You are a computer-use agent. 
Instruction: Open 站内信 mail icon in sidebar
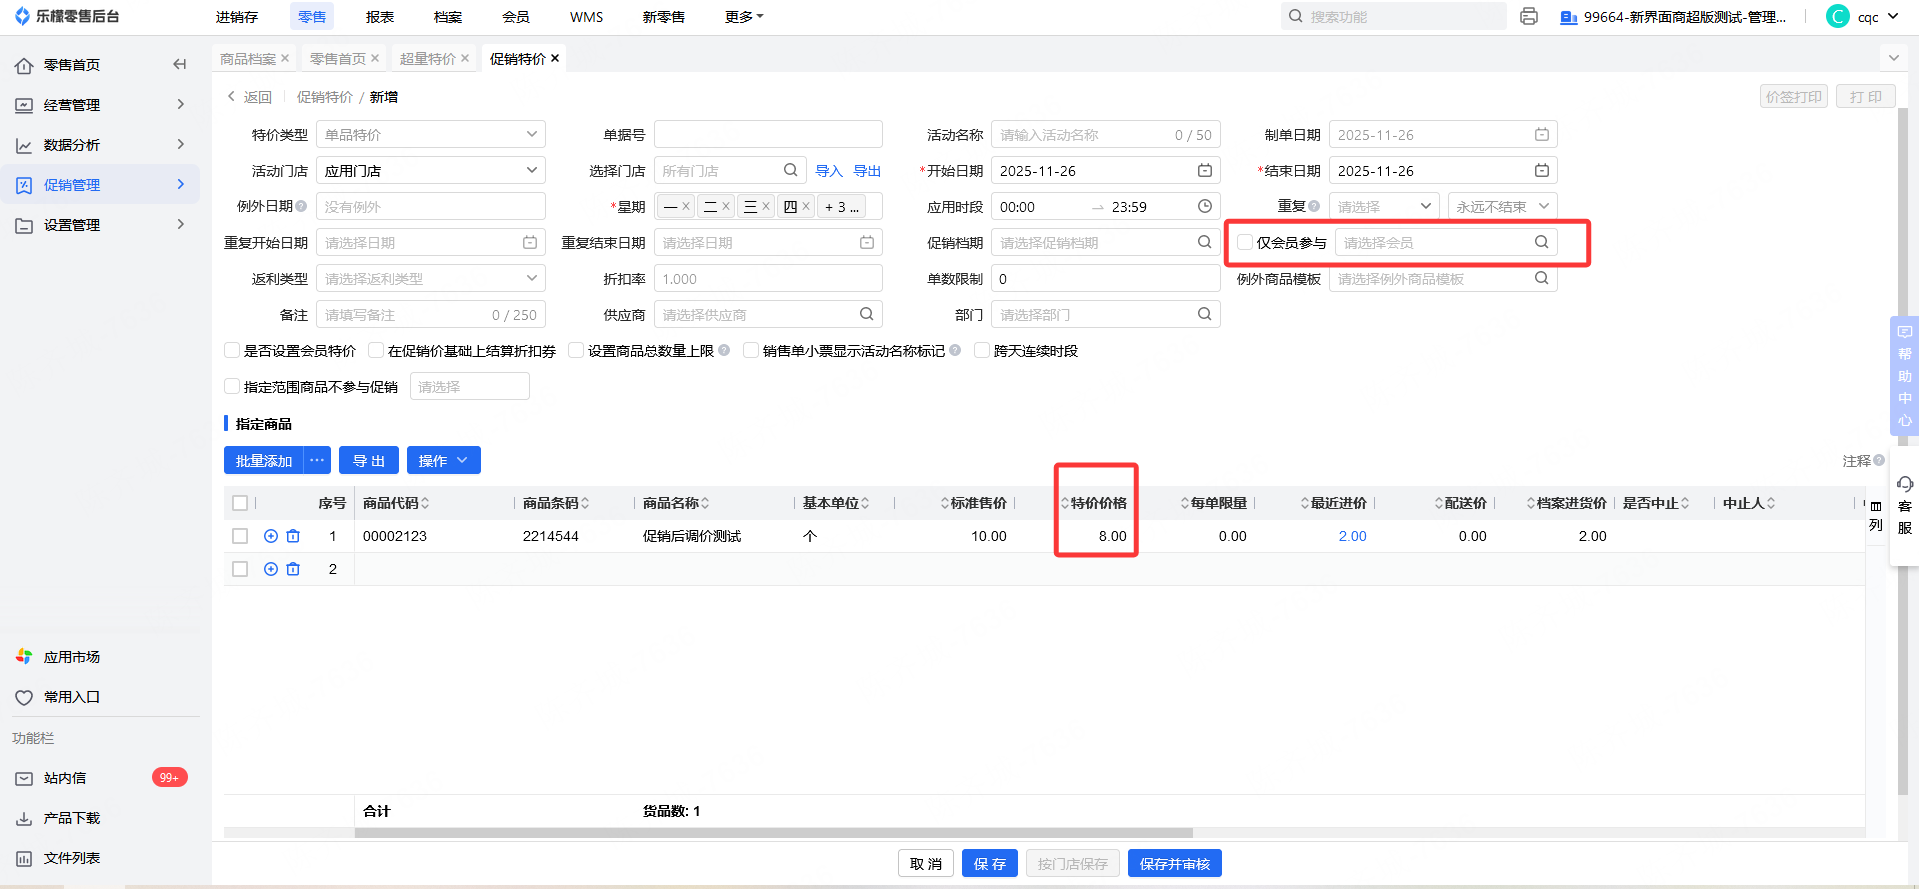coord(24,778)
